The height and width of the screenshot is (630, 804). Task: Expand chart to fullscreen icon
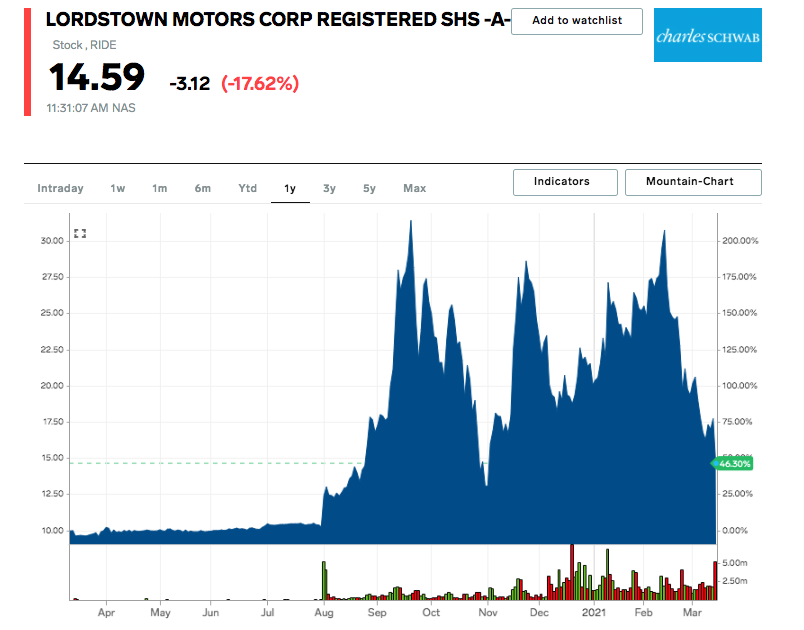coord(80,234)
